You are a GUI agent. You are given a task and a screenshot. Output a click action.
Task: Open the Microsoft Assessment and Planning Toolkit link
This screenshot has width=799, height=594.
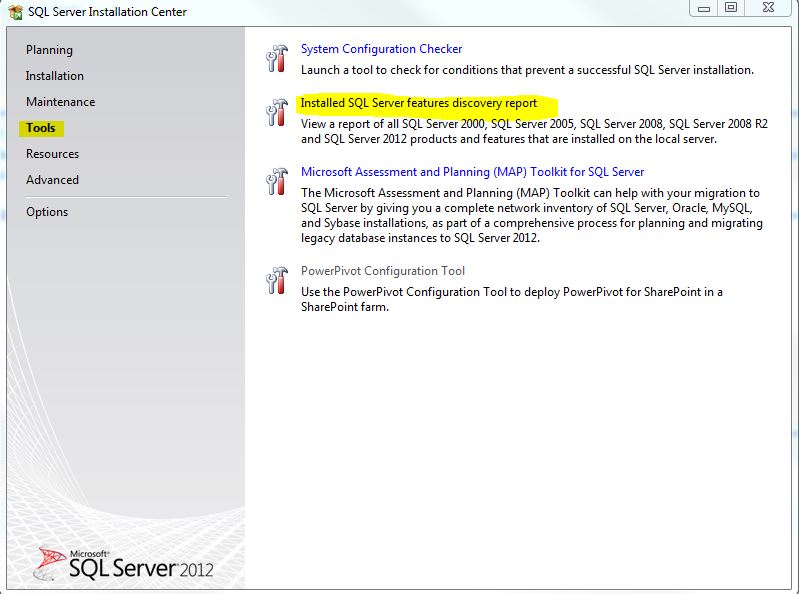click(x=472, y=172)
